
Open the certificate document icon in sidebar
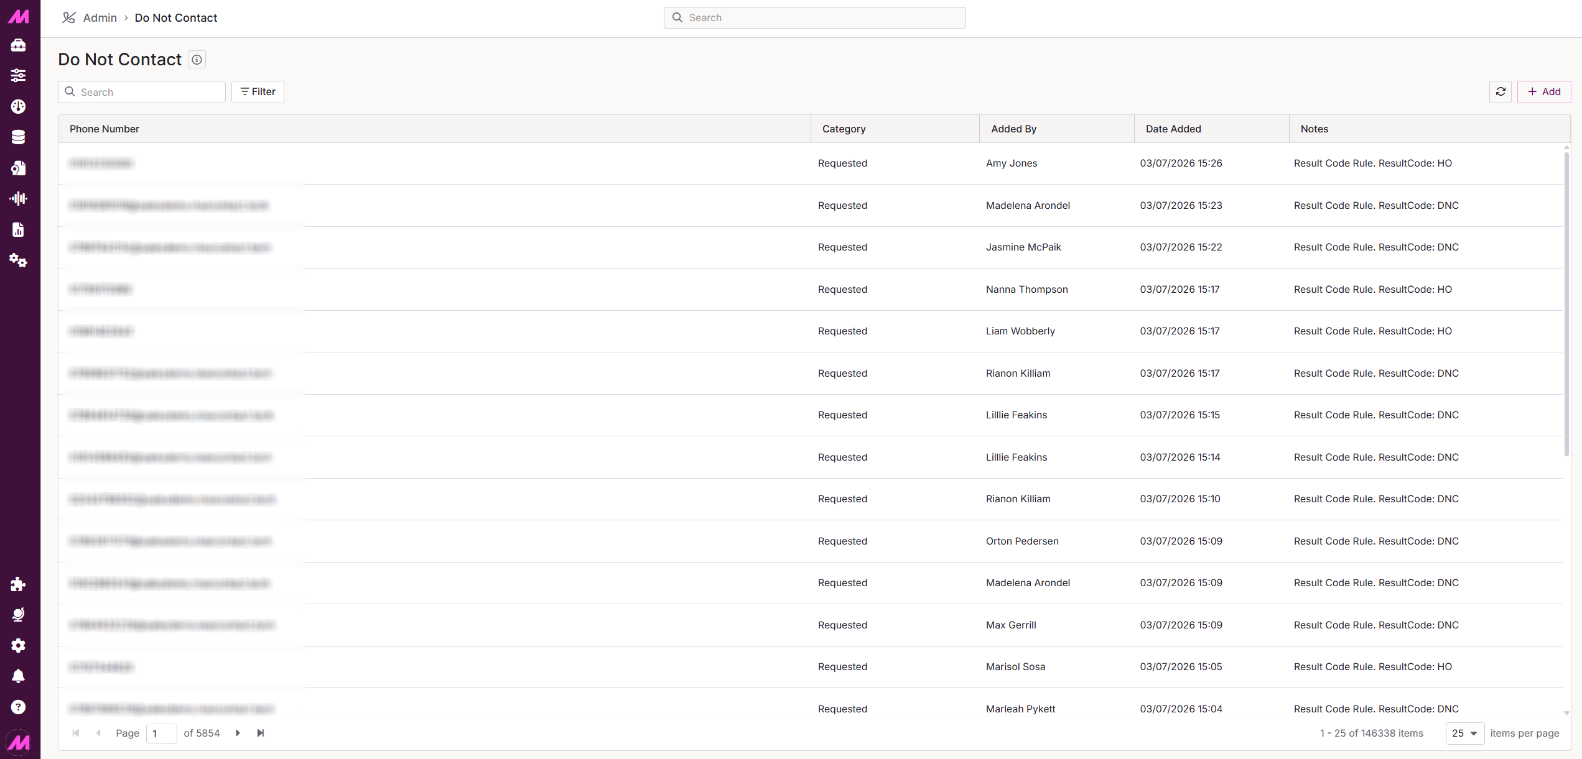pos(18,168)
